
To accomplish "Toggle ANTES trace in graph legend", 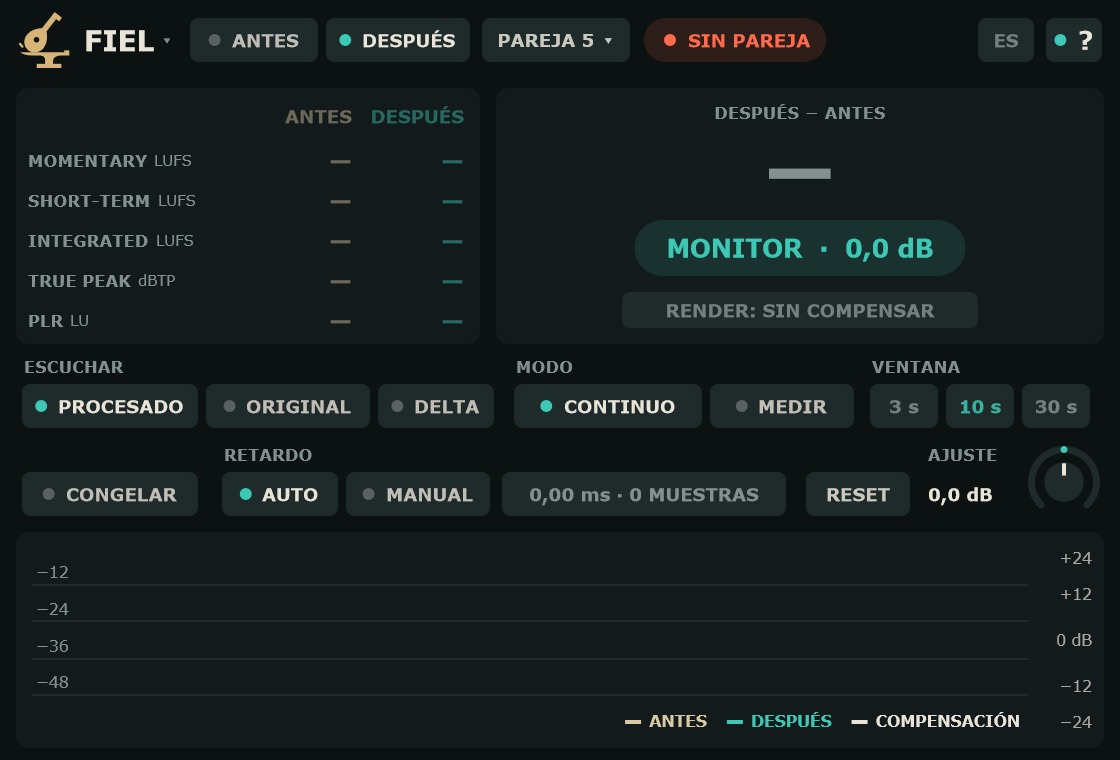I will [x=666, y=721].
